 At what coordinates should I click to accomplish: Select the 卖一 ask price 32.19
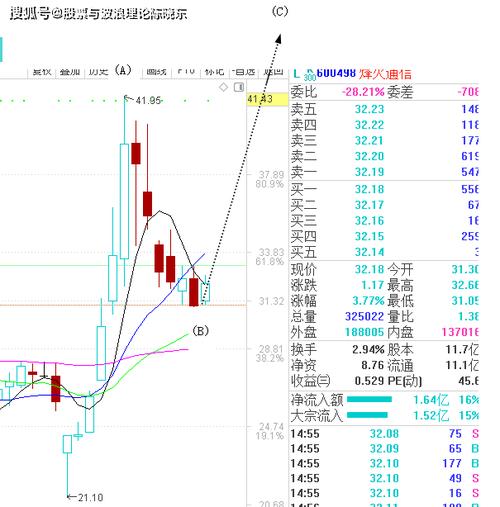click(x=369, y=172)
